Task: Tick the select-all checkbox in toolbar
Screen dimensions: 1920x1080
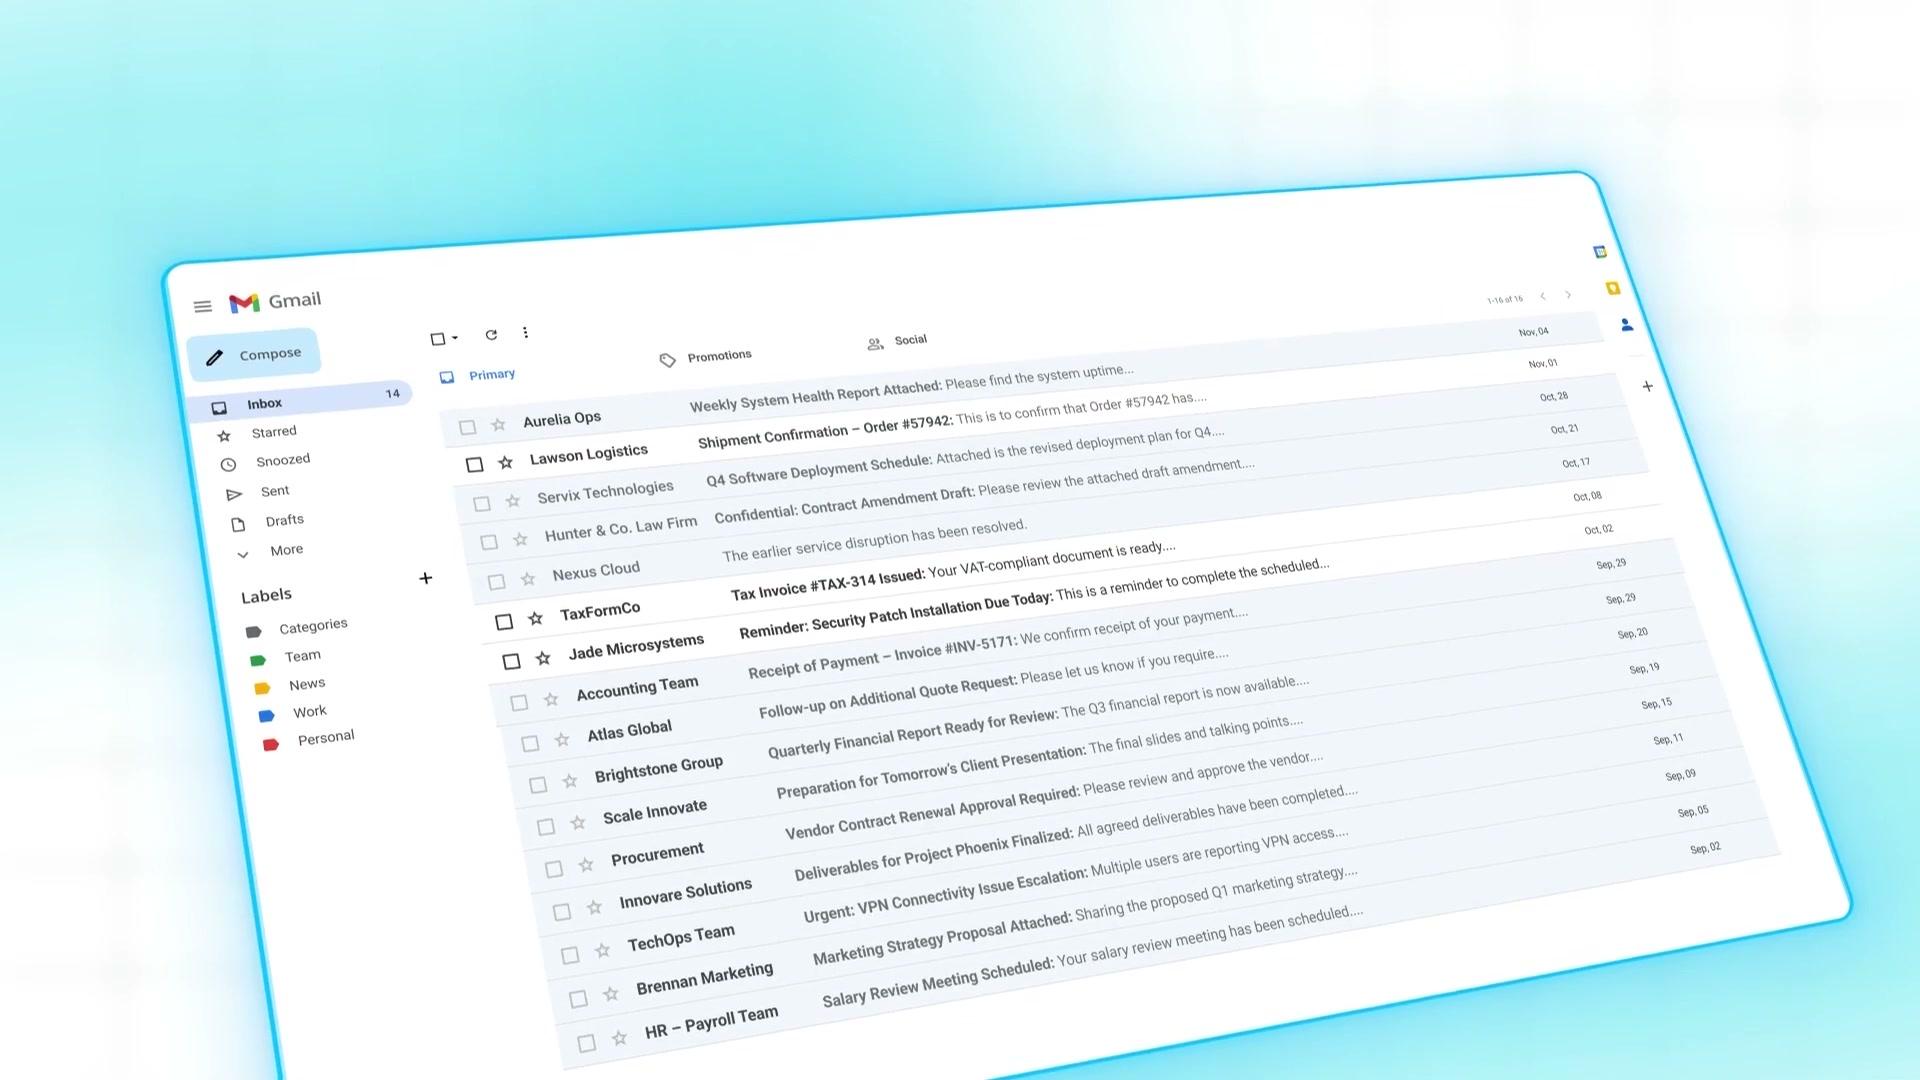Action: (x=438, y=339)
